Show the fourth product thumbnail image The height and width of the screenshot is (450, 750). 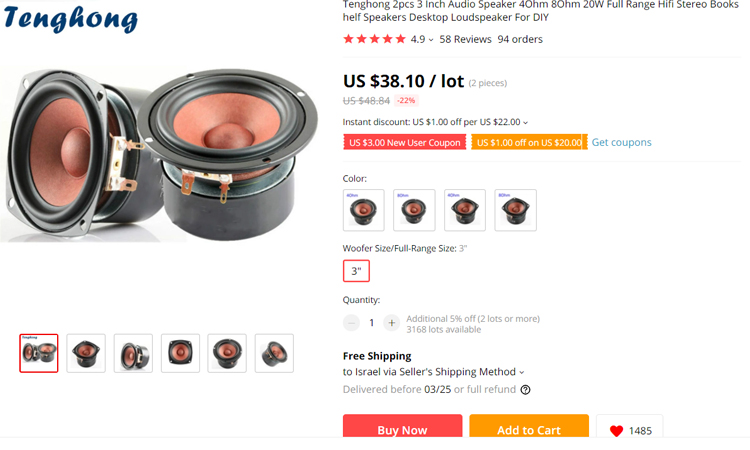180,353
